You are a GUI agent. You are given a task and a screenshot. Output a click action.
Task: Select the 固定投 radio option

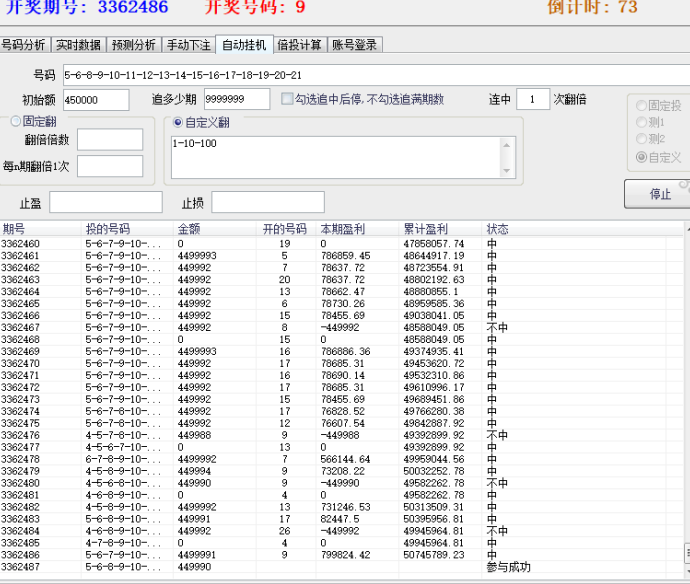[x=641, y=106]
